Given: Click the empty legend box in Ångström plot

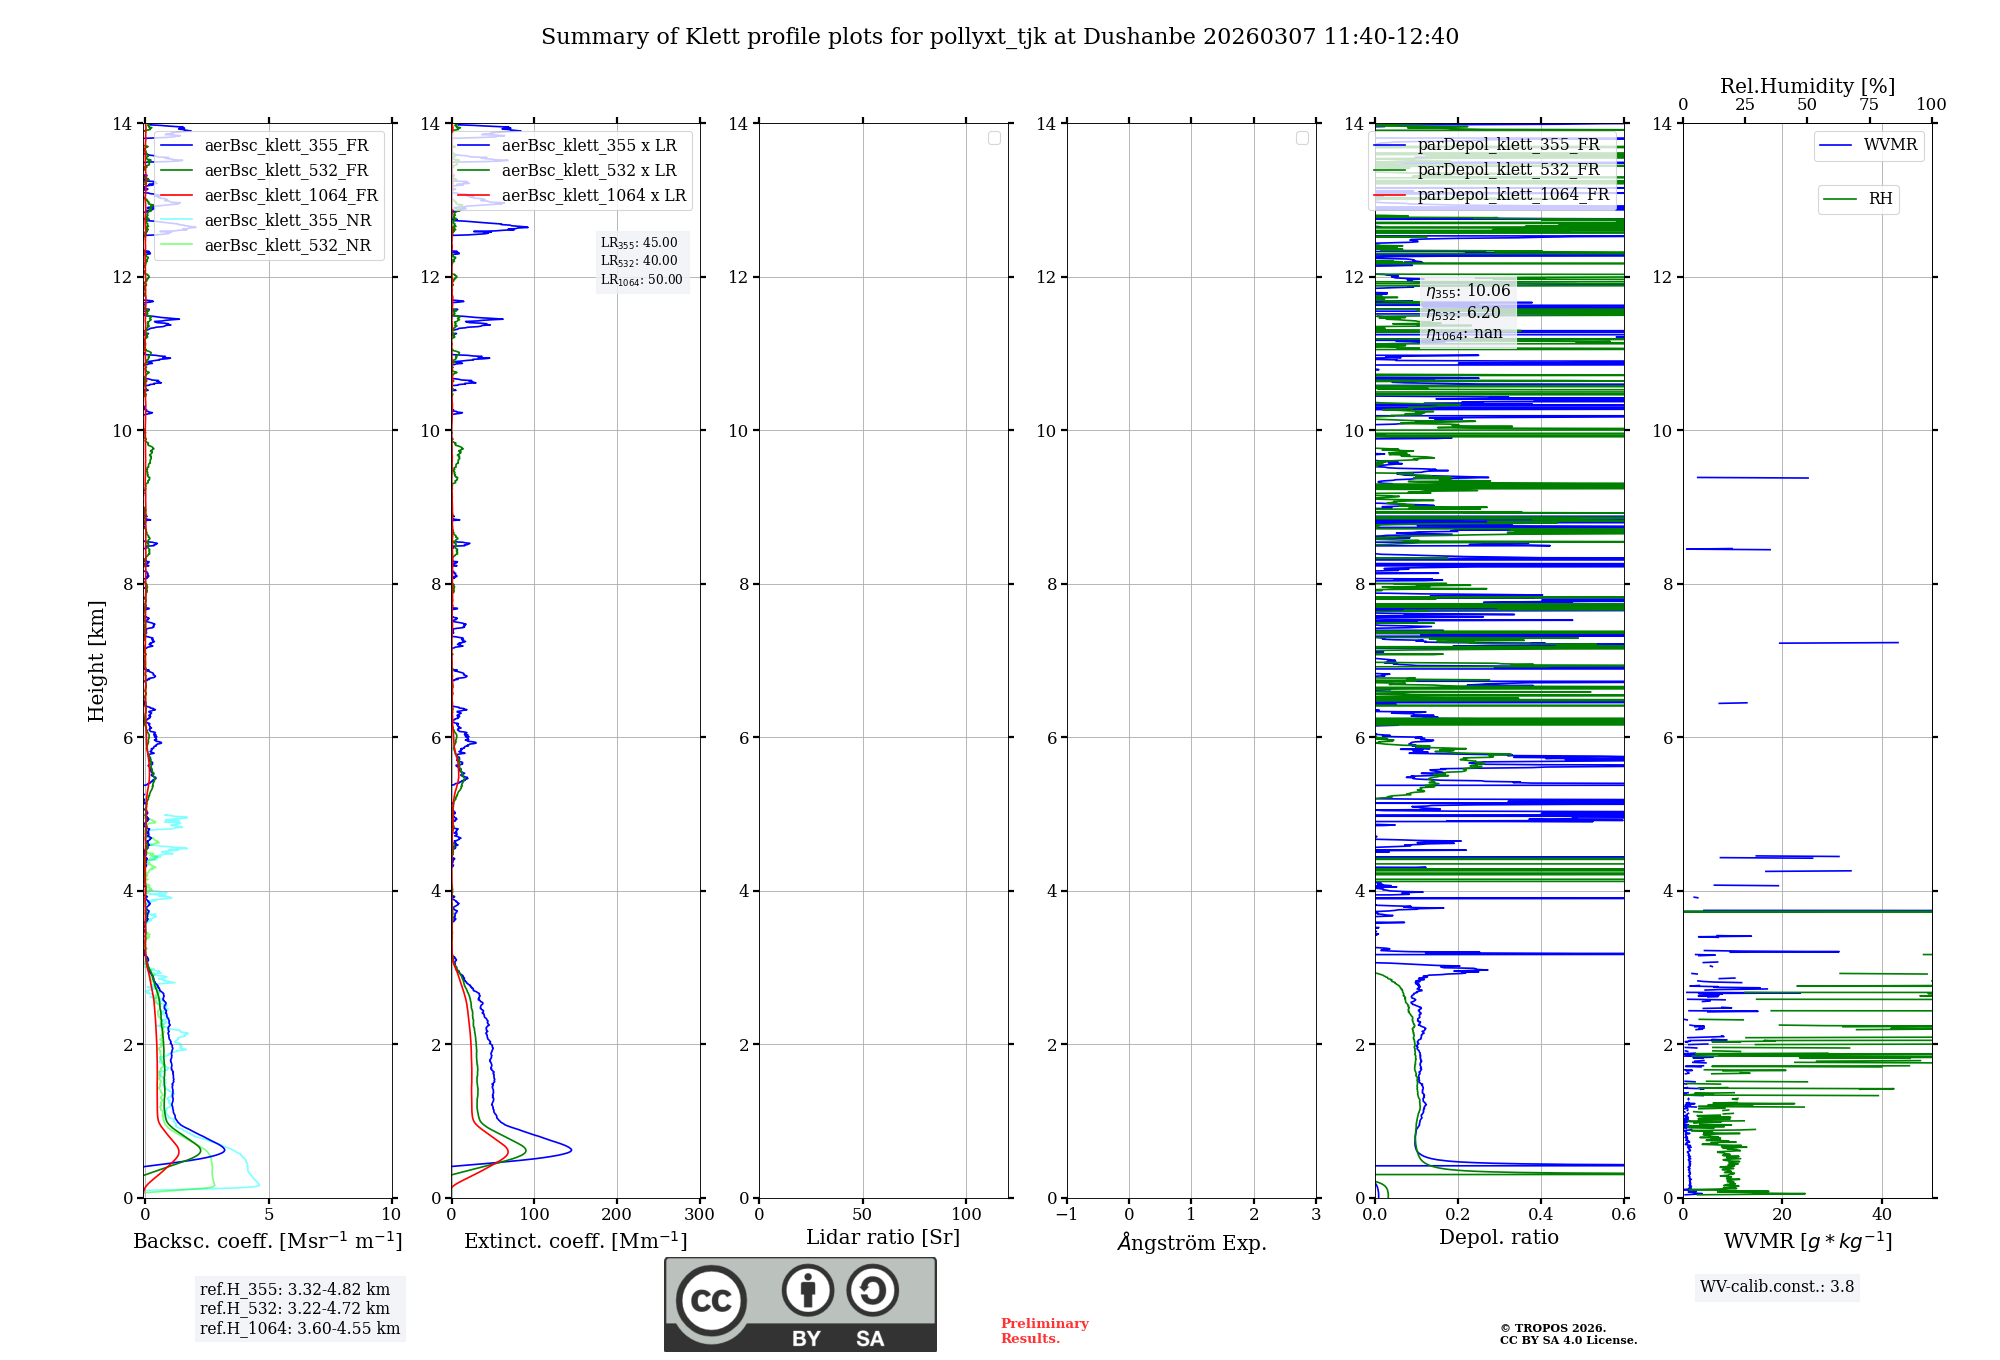Looking at the screenshot, I should 1302,138.
